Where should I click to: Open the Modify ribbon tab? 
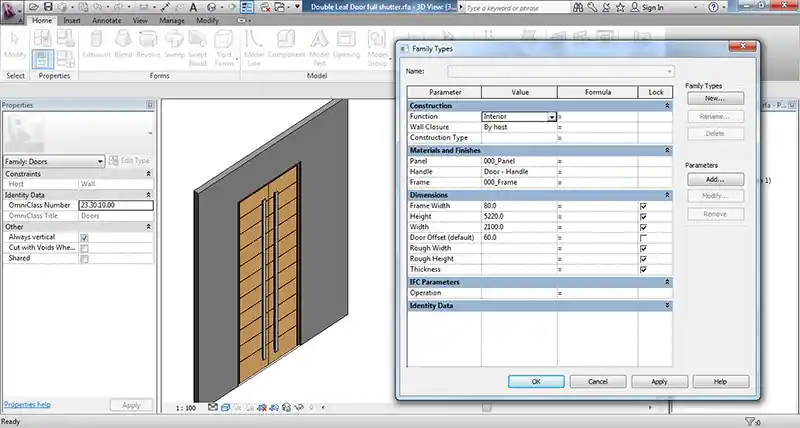click(x=207, y=20)
